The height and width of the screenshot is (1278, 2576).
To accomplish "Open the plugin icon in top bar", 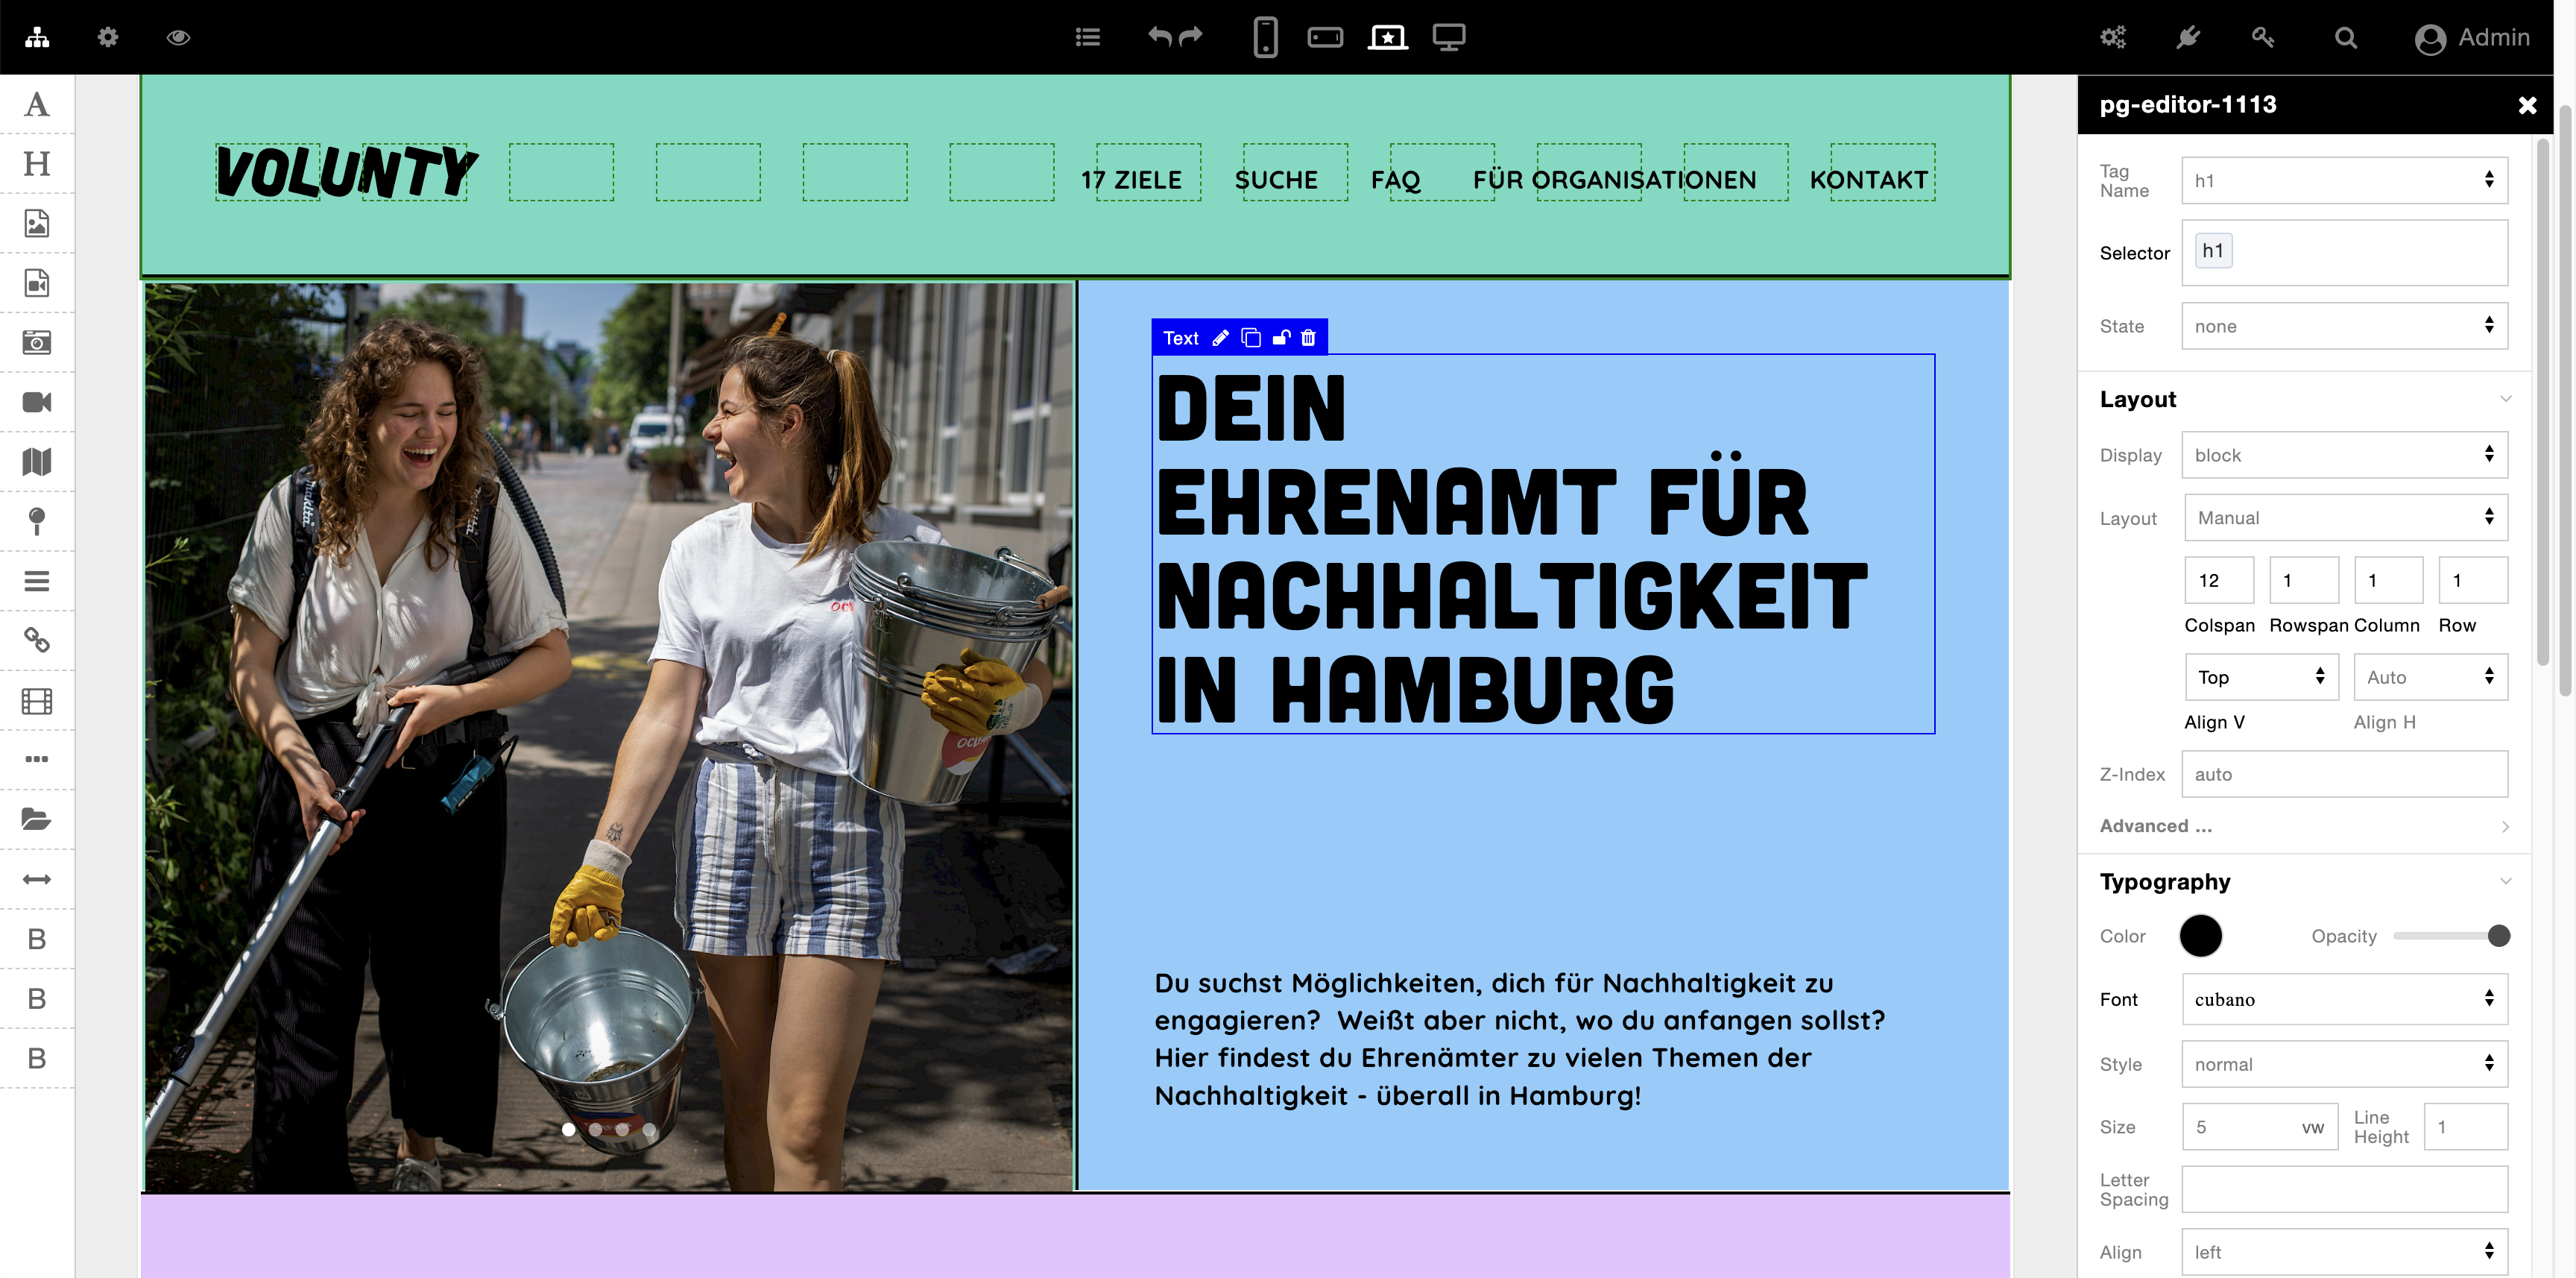I will (x=2188, y=37).
